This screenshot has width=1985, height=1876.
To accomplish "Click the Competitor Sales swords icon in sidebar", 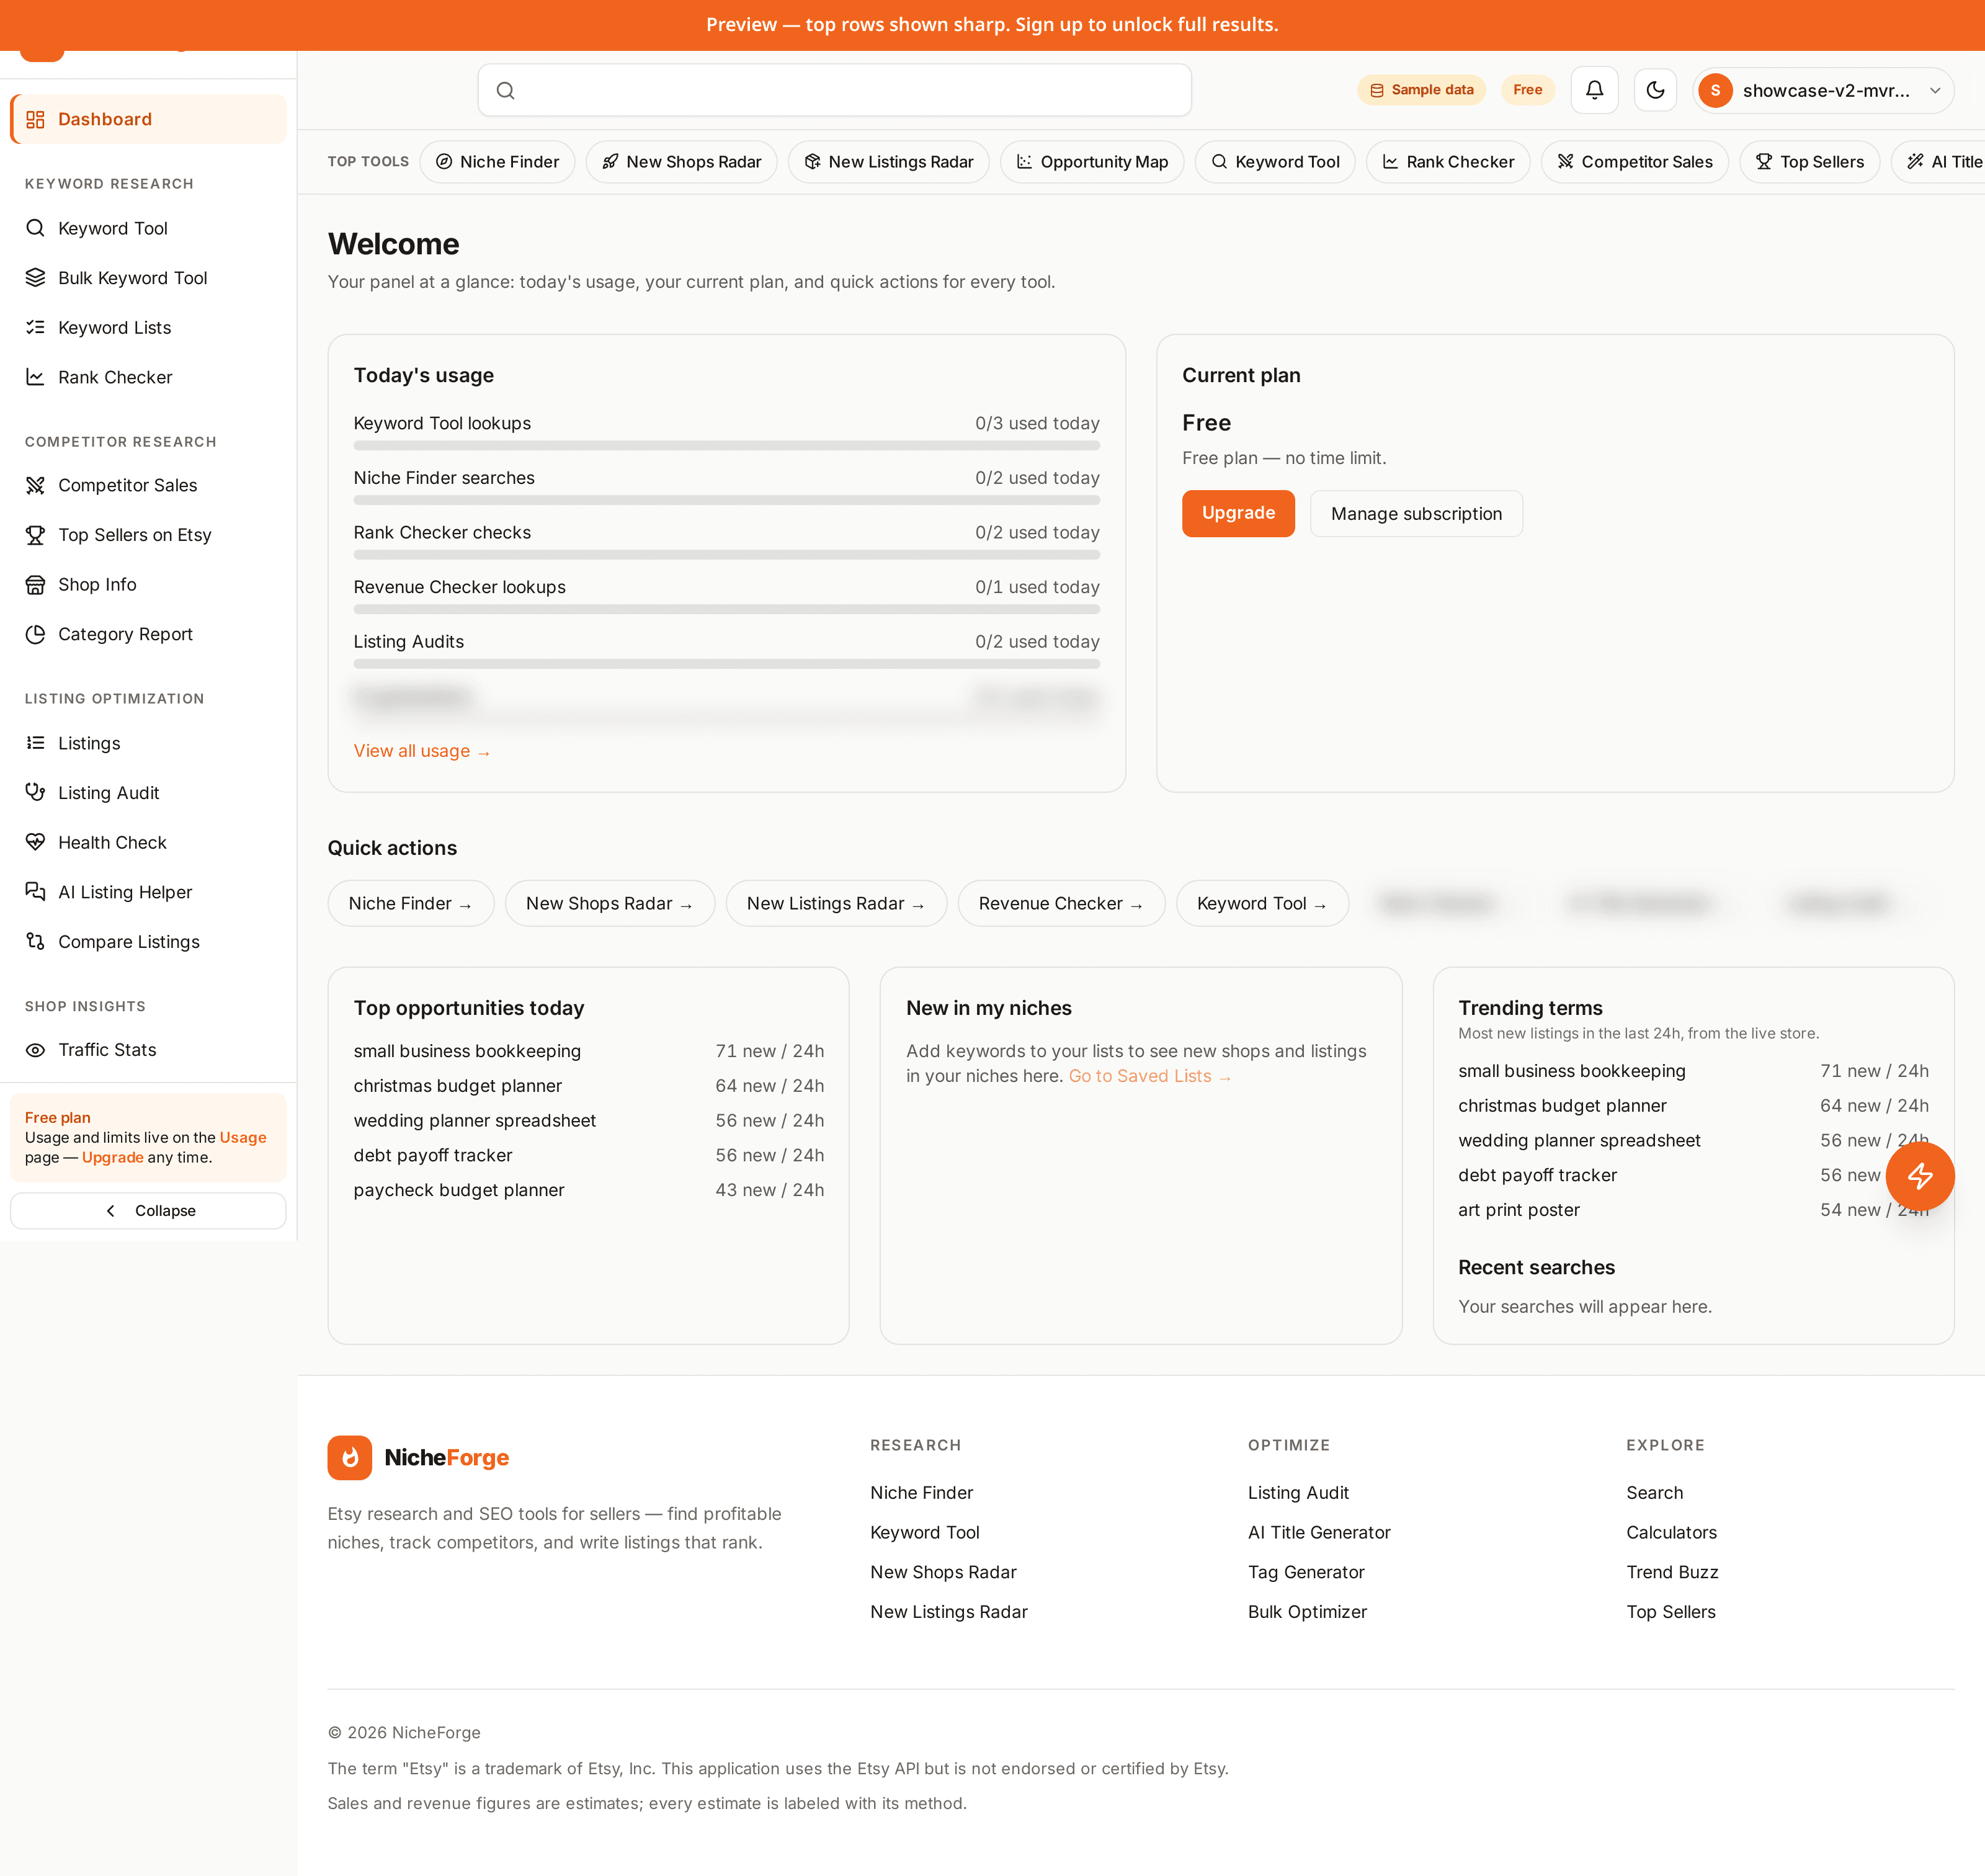I will [x=35, y=485].
